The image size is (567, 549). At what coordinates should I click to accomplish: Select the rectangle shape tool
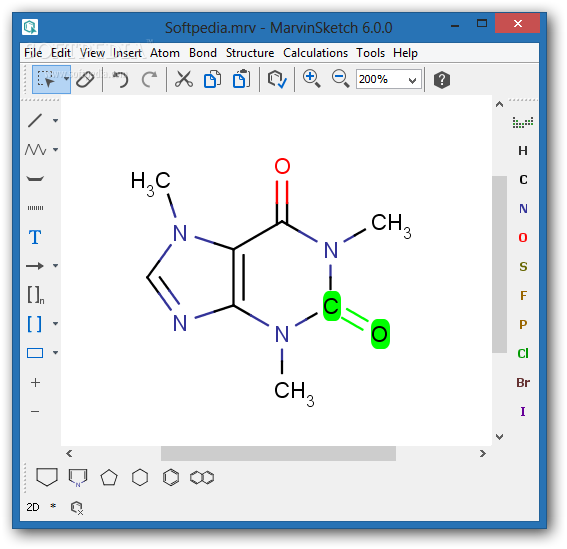tap(35, 353)
